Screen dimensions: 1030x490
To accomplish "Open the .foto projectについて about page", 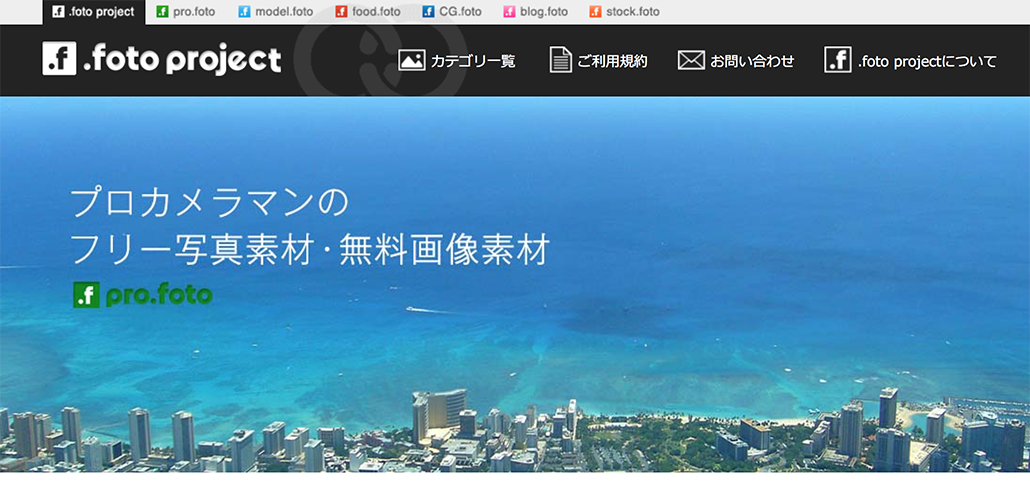I will coord(926,61).
